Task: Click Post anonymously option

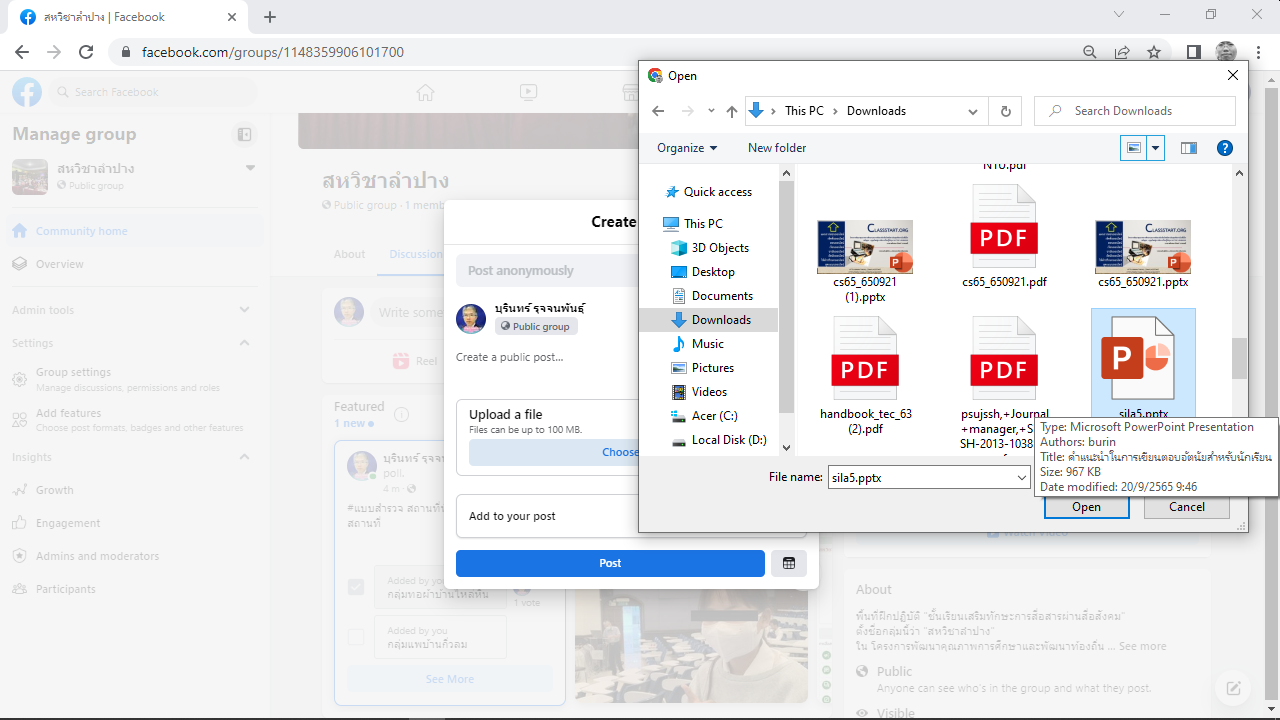Action: pyautogui.click(x=546, y=270)
